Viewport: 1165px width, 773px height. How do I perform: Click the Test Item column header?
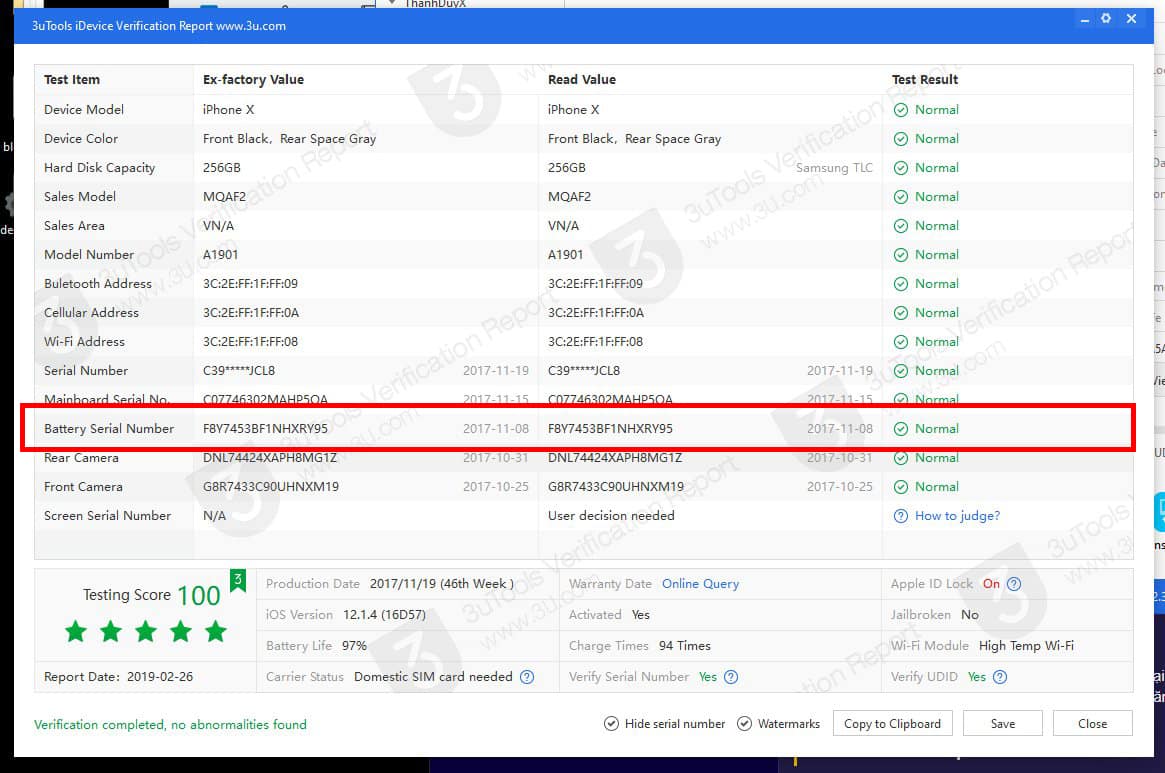[72, 80]
